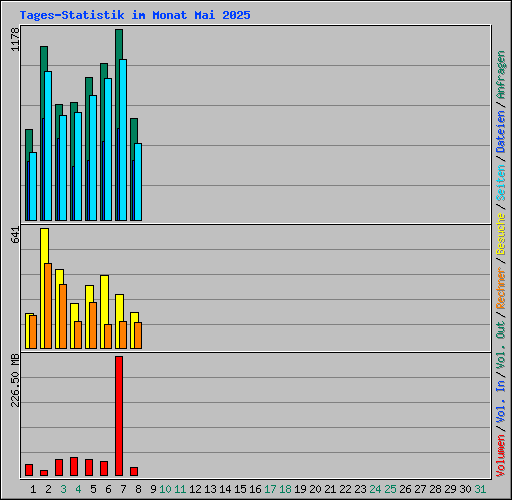Select the cyan Seiten bar for day 8

138,182
